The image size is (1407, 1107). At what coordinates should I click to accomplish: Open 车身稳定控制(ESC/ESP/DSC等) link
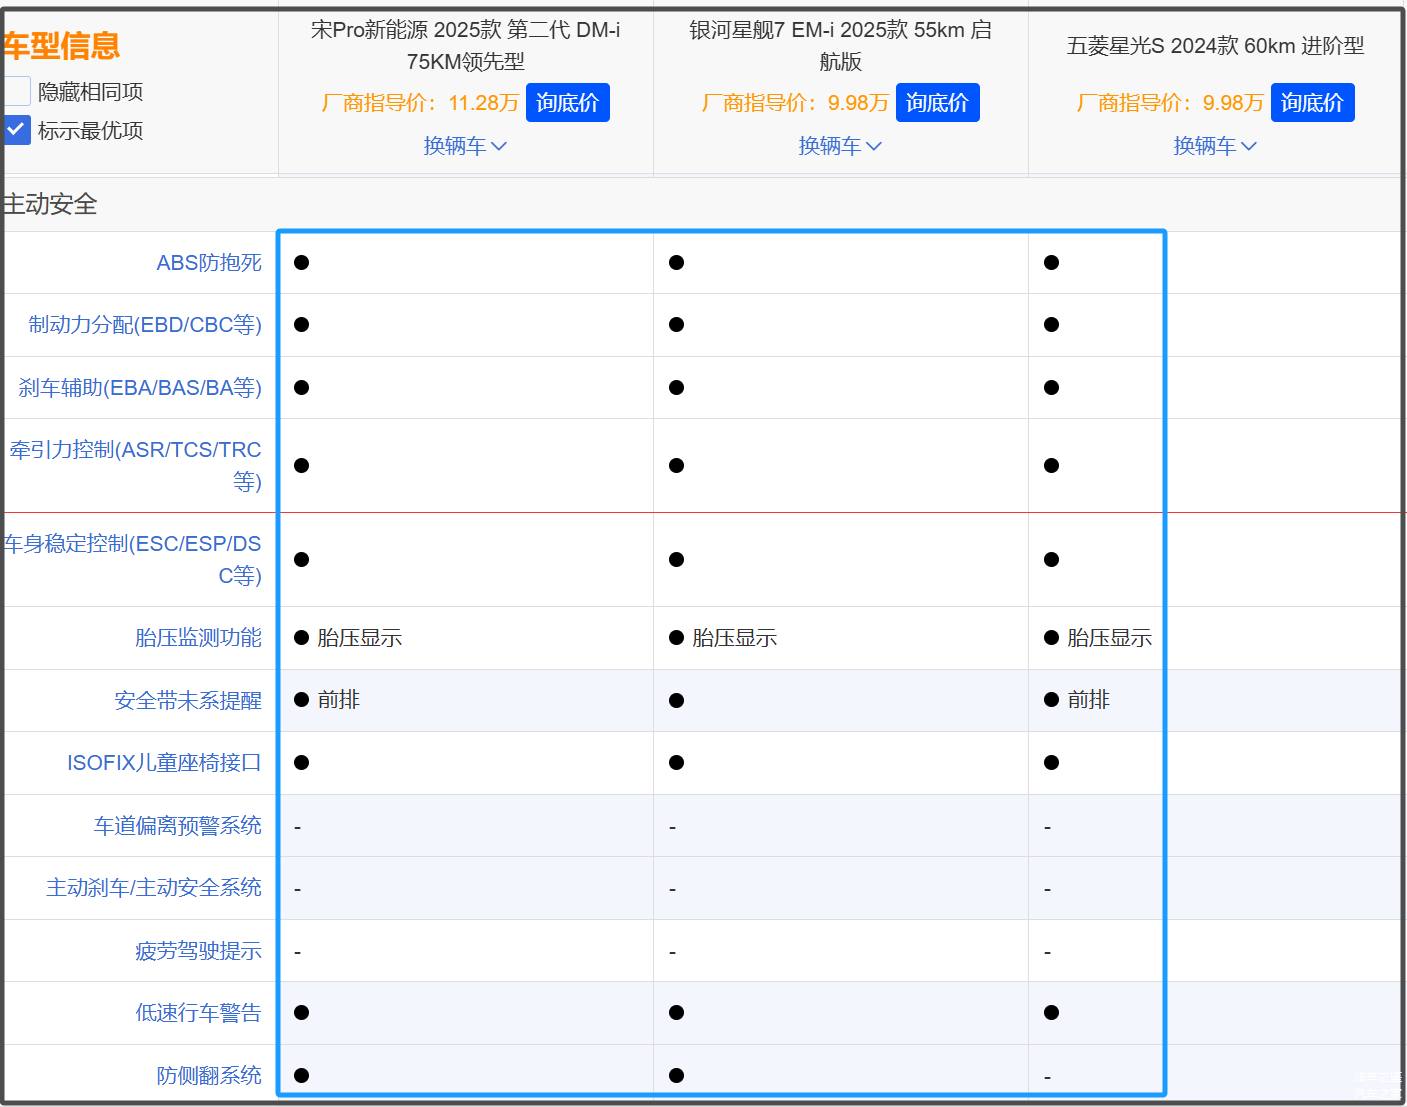coord(133,559)
